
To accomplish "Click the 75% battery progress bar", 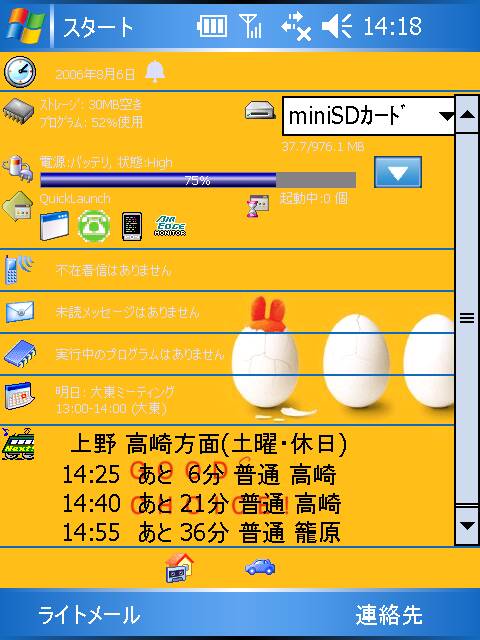I will (198, 180).
